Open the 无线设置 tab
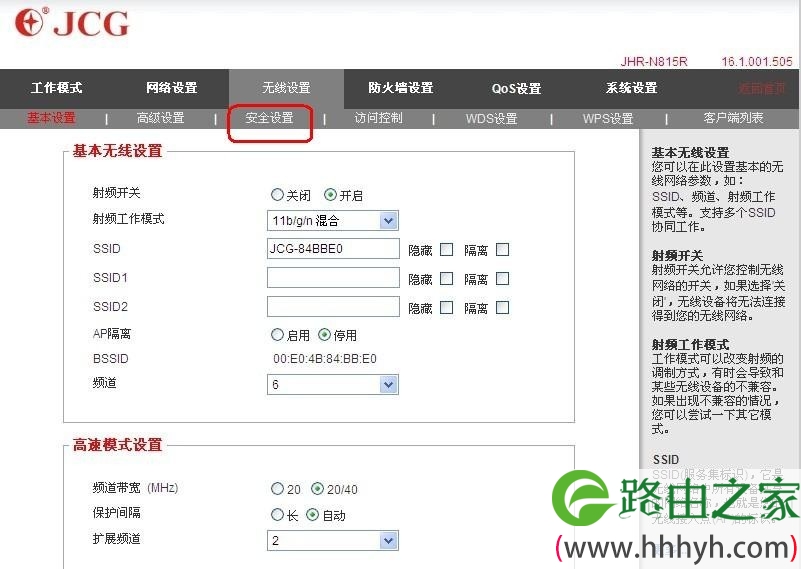 click(x=286, y=88)
